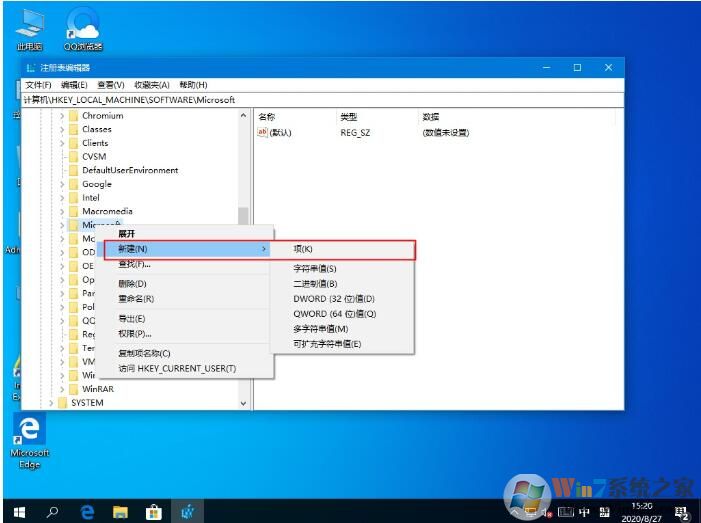The width and height of the screenshot is (701, 523).
Task: Open the Microsoft Edge desktop shortcut
Action: (30, 442)
